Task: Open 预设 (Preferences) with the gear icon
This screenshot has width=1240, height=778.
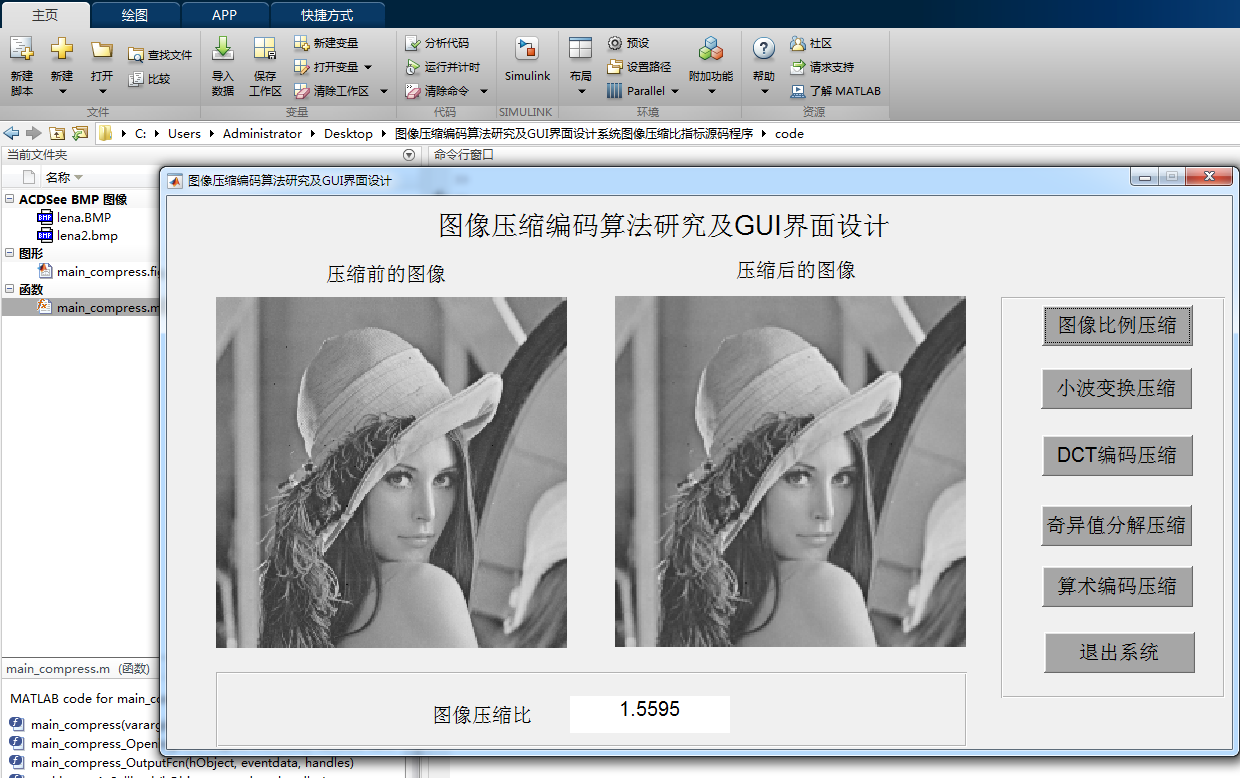Action: [615, 43]
